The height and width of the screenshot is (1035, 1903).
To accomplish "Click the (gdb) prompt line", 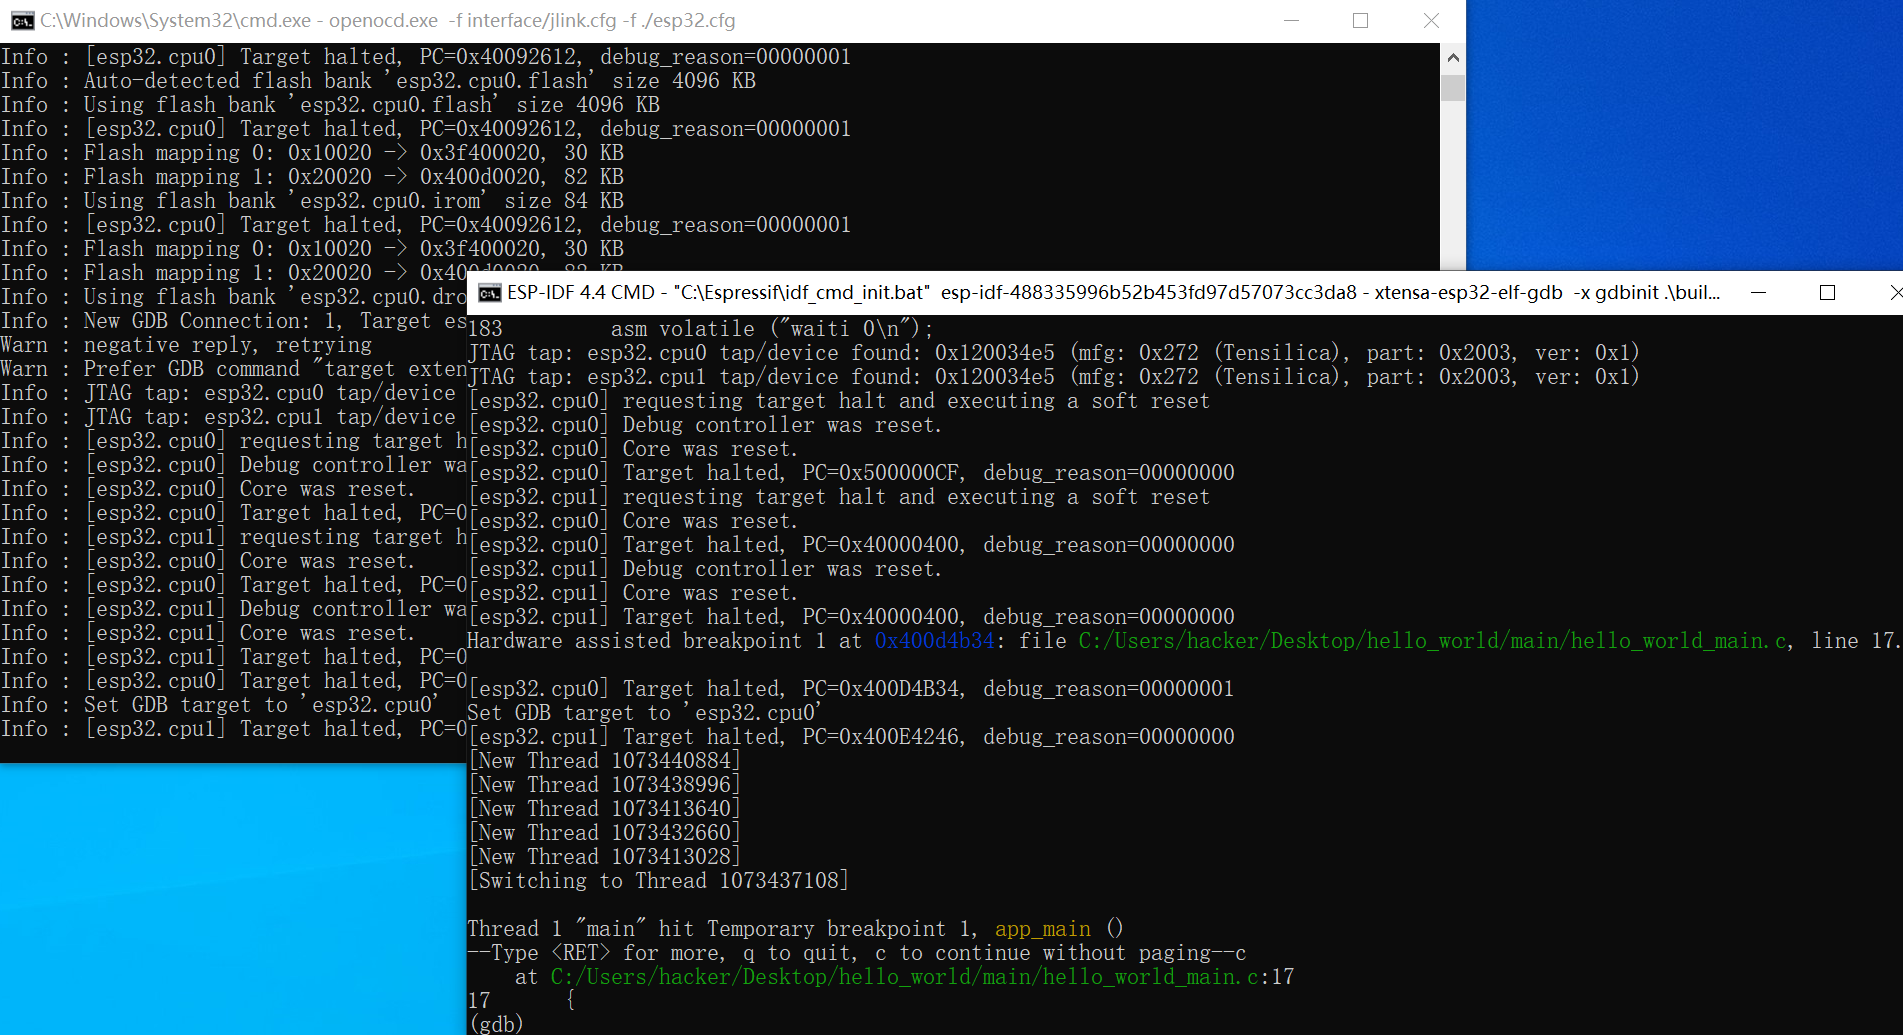I will tap(496, 1024).
